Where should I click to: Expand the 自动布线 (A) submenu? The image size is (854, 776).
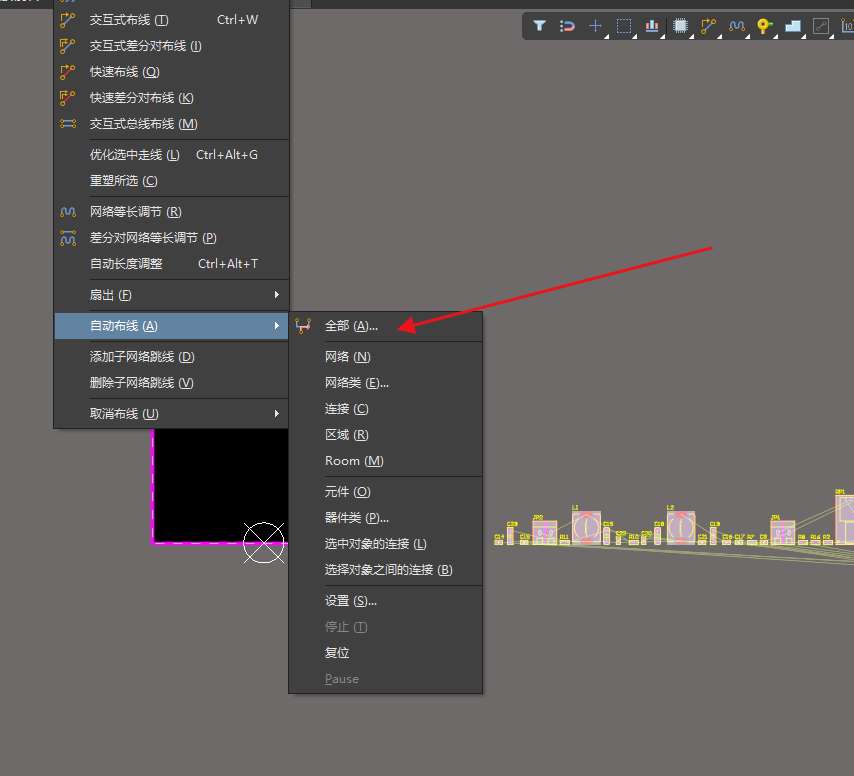(171, 326)
